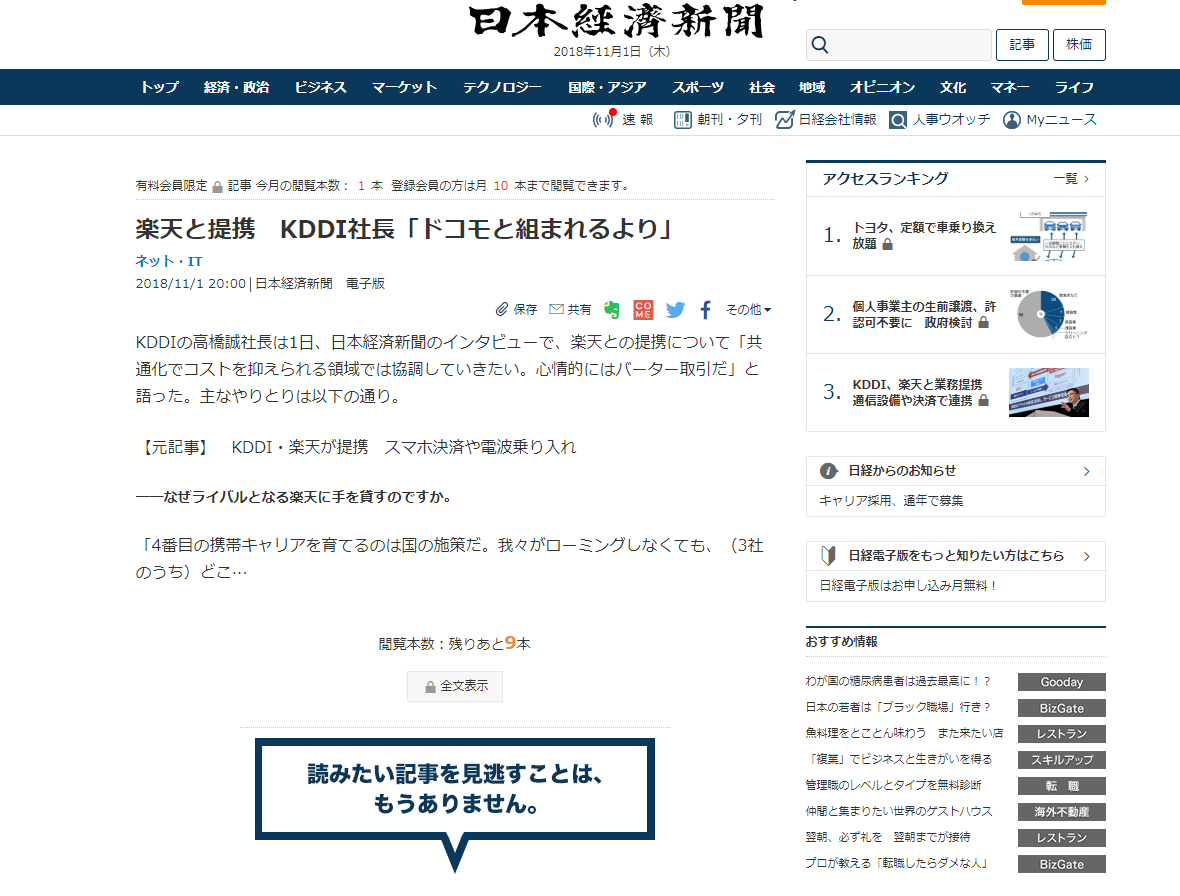Click the 共有 envelope icon
The height and width of the screenshot is (896, 1180).
[x=556, y=309]
